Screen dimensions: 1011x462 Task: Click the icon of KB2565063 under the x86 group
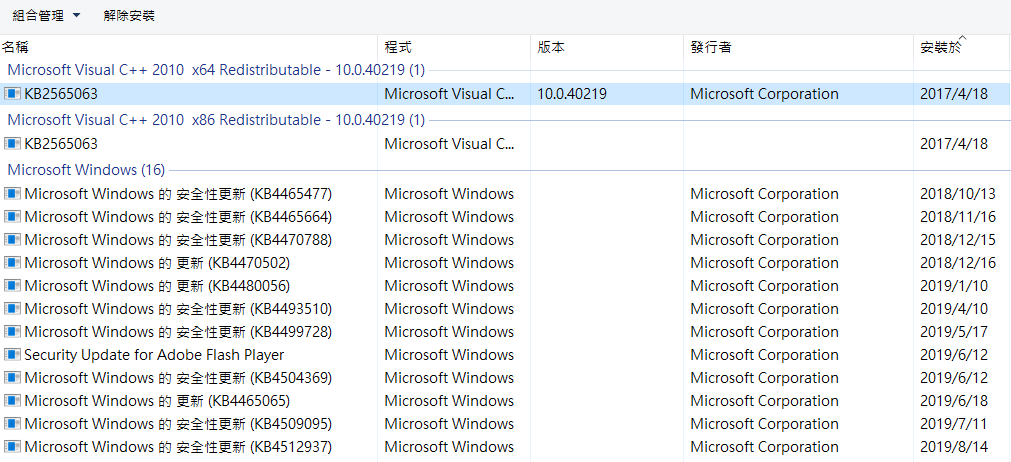click(x=12, y=144)
